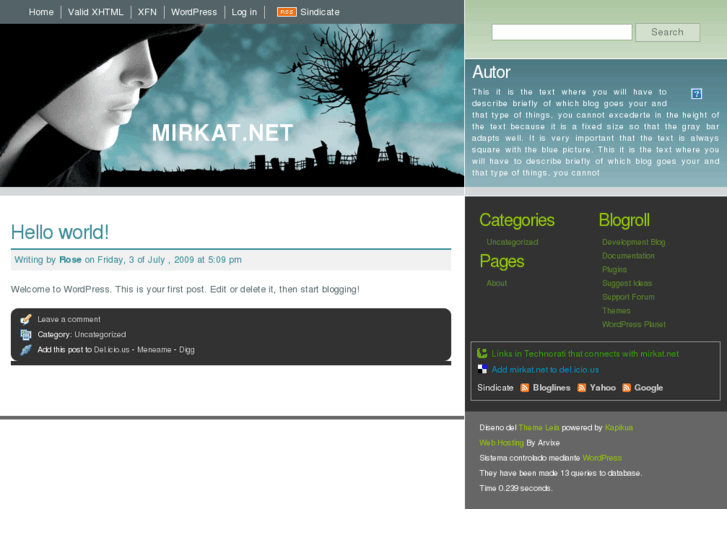Viewport: 727px width, 545px height.
Task: Click the del.icio.us checkered icon
Action: pyautogui.click(x=482, y=369)
